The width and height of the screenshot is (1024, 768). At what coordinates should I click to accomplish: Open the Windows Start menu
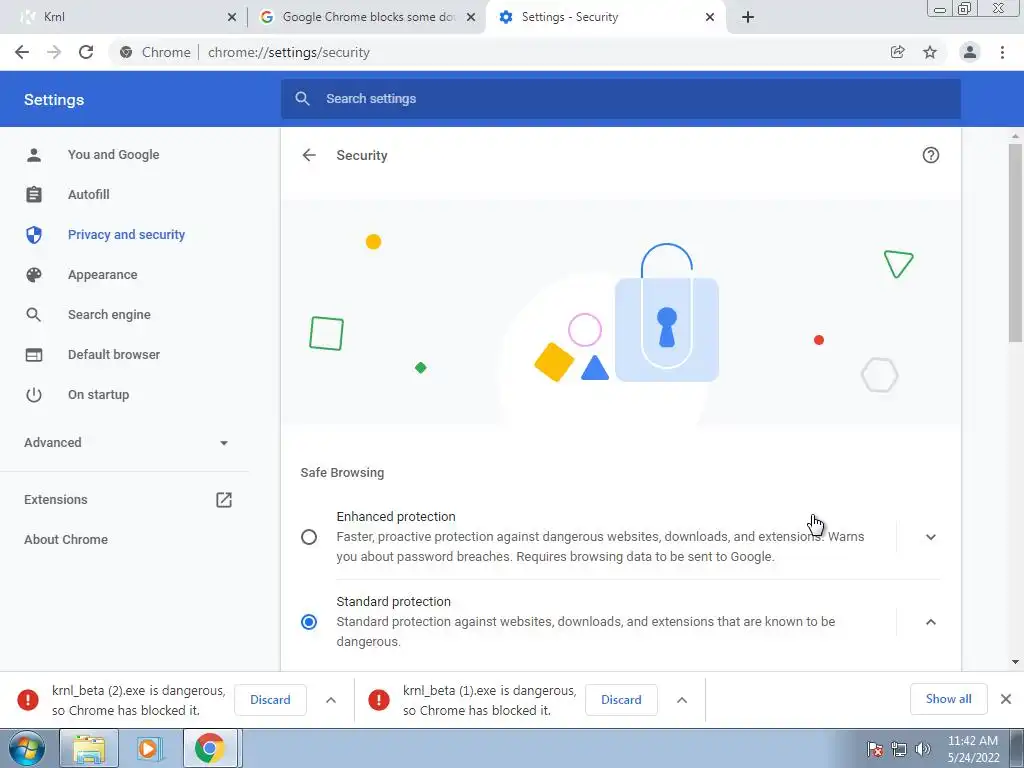click(x=27, y=748)
